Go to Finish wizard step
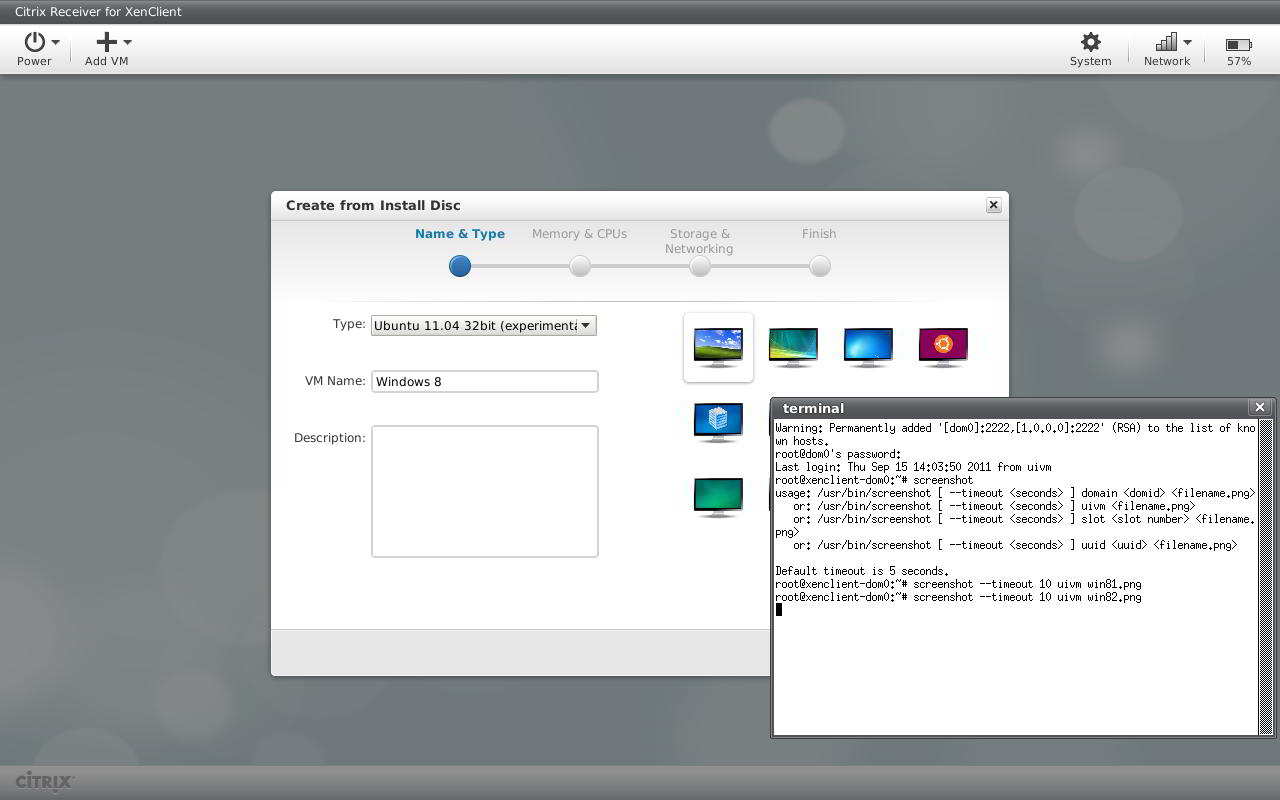 (819, 234)
